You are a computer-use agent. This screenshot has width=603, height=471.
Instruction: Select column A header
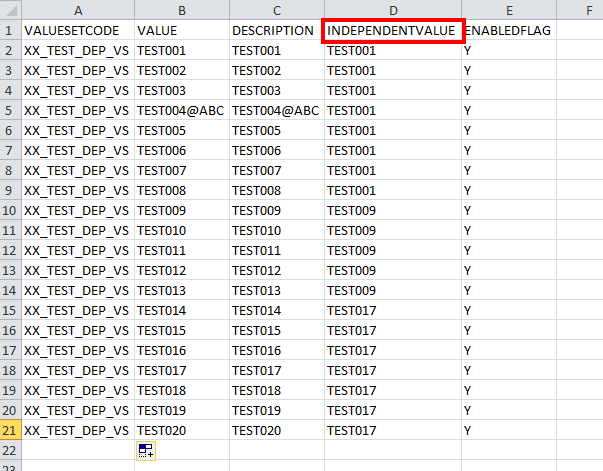tap(78, 10)
